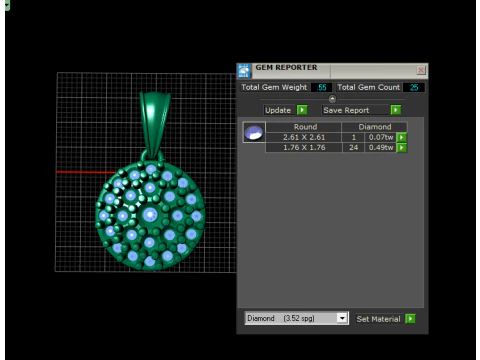Click the green arrow beside Save Report

tap(396, 110)
